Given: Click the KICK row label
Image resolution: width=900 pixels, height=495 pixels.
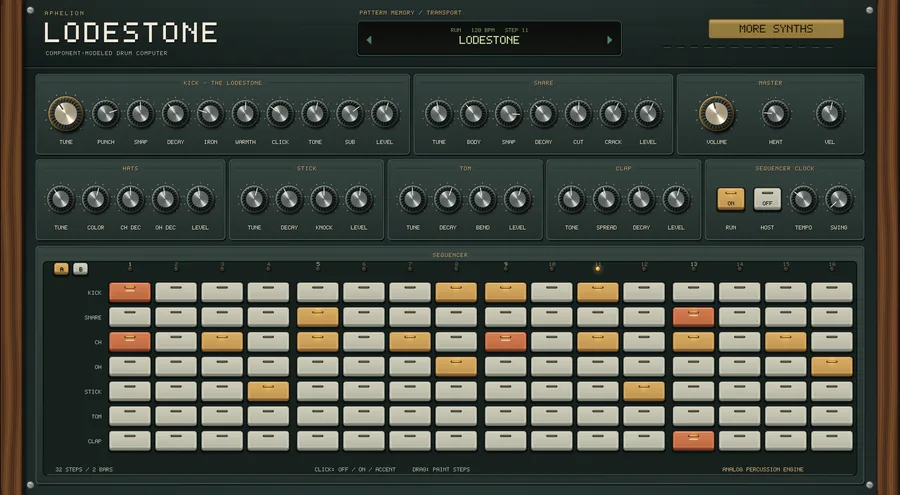Looking at the screenshot, I should (95, 293).
